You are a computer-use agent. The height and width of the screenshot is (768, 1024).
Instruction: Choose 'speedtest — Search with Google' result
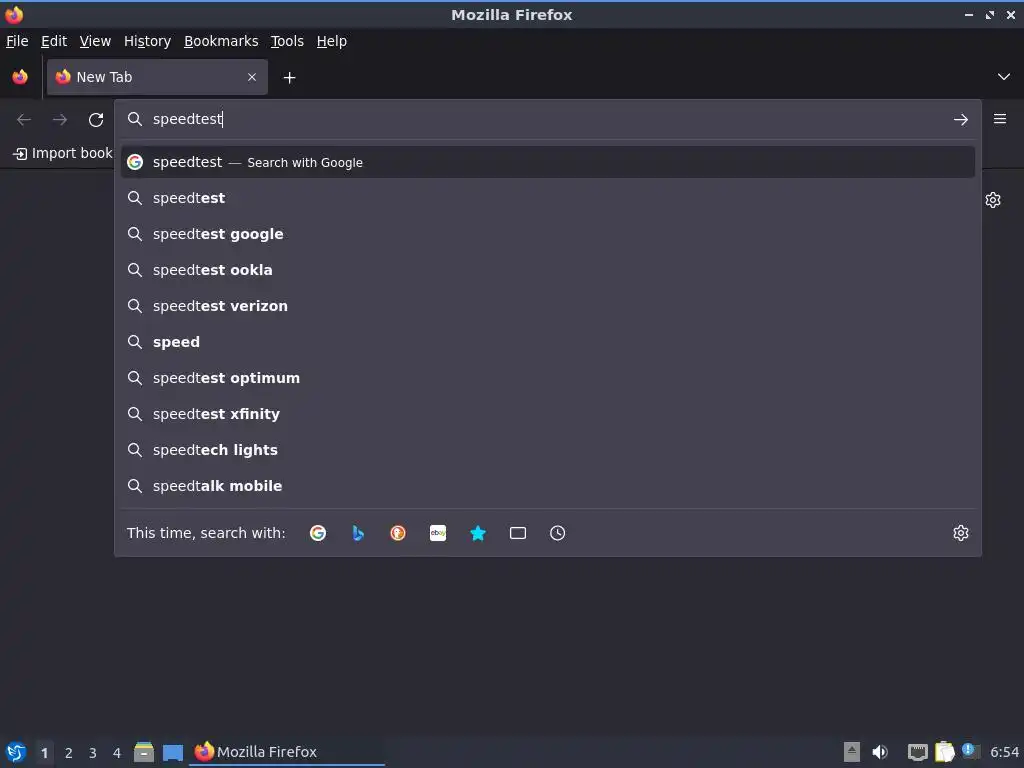tap(548, 162)
